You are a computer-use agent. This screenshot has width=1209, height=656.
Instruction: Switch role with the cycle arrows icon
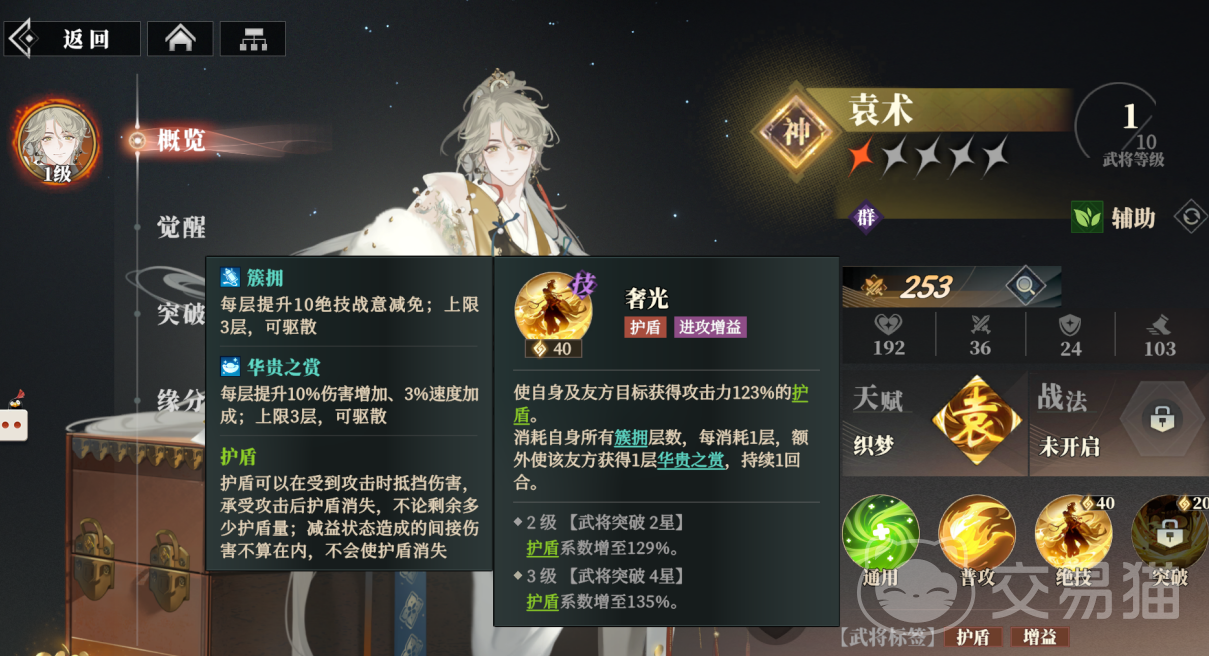click(x=1190, y=216)
